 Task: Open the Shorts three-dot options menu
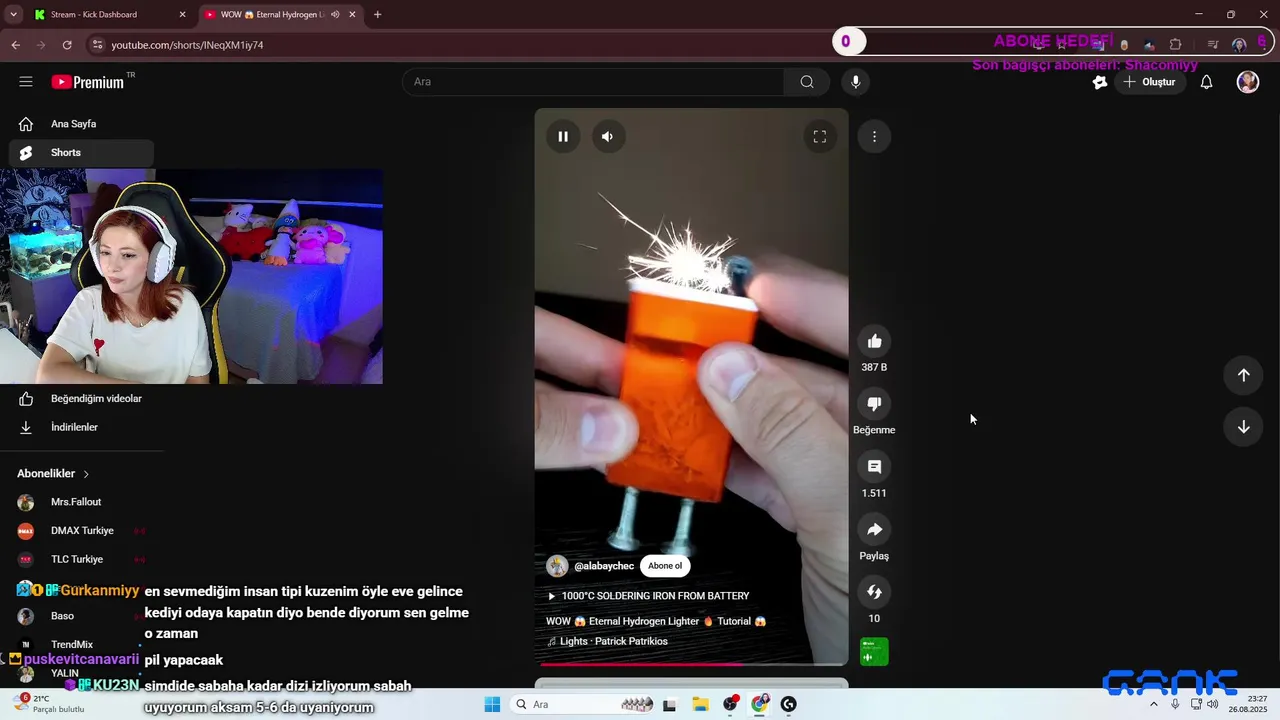pos(874,137)
